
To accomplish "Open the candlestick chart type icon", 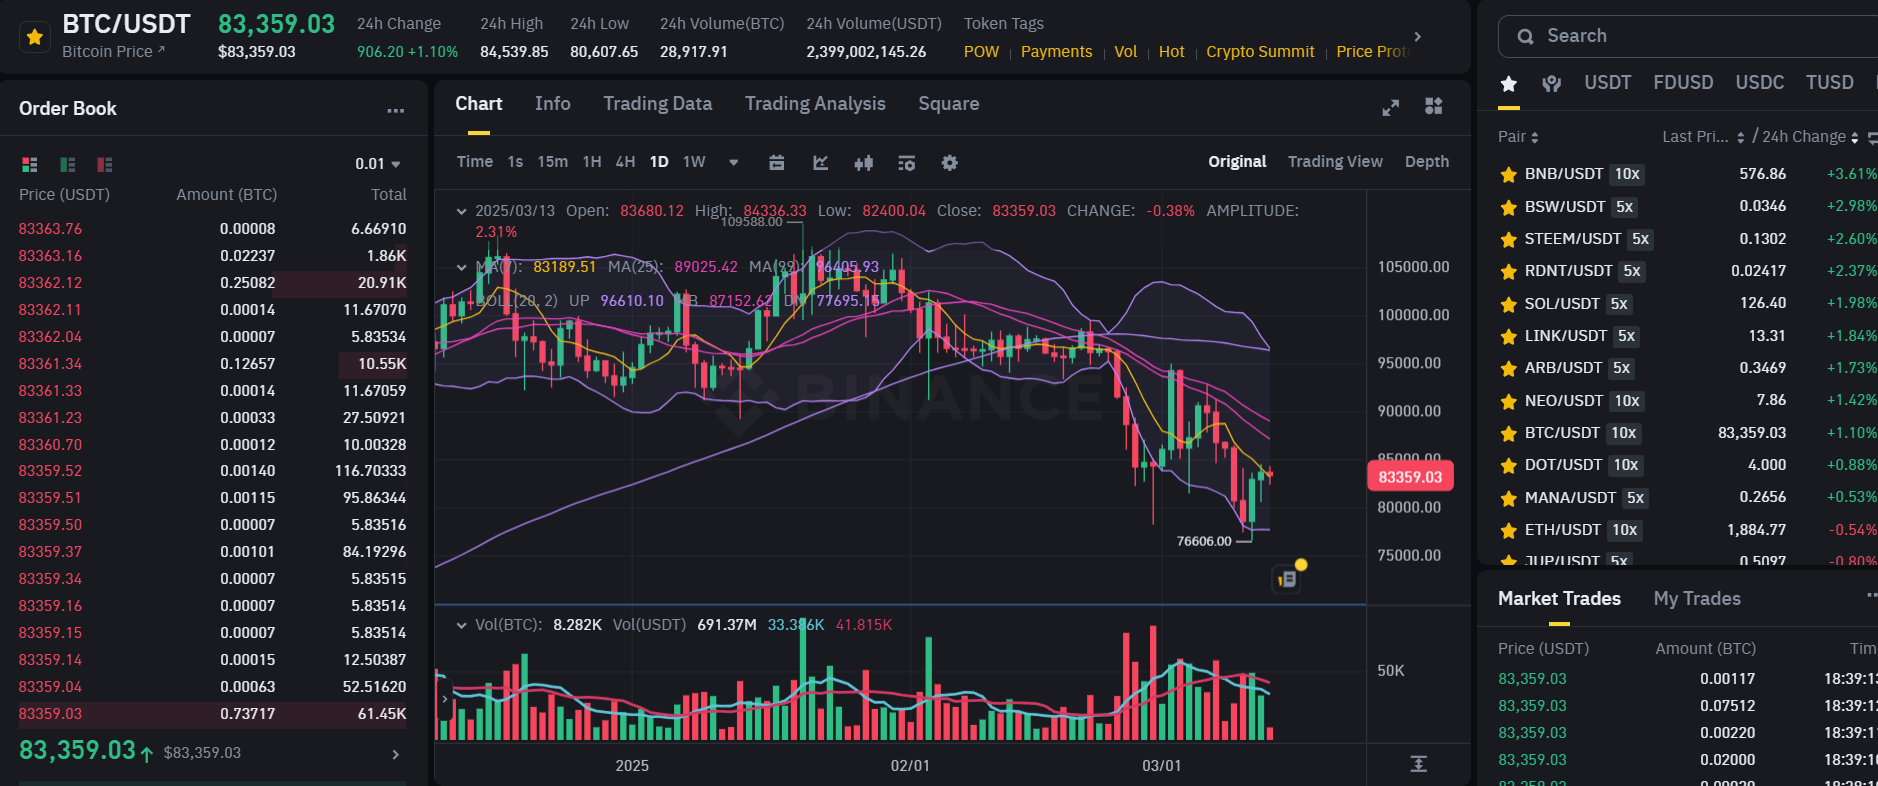I will (x=864, y=163).
